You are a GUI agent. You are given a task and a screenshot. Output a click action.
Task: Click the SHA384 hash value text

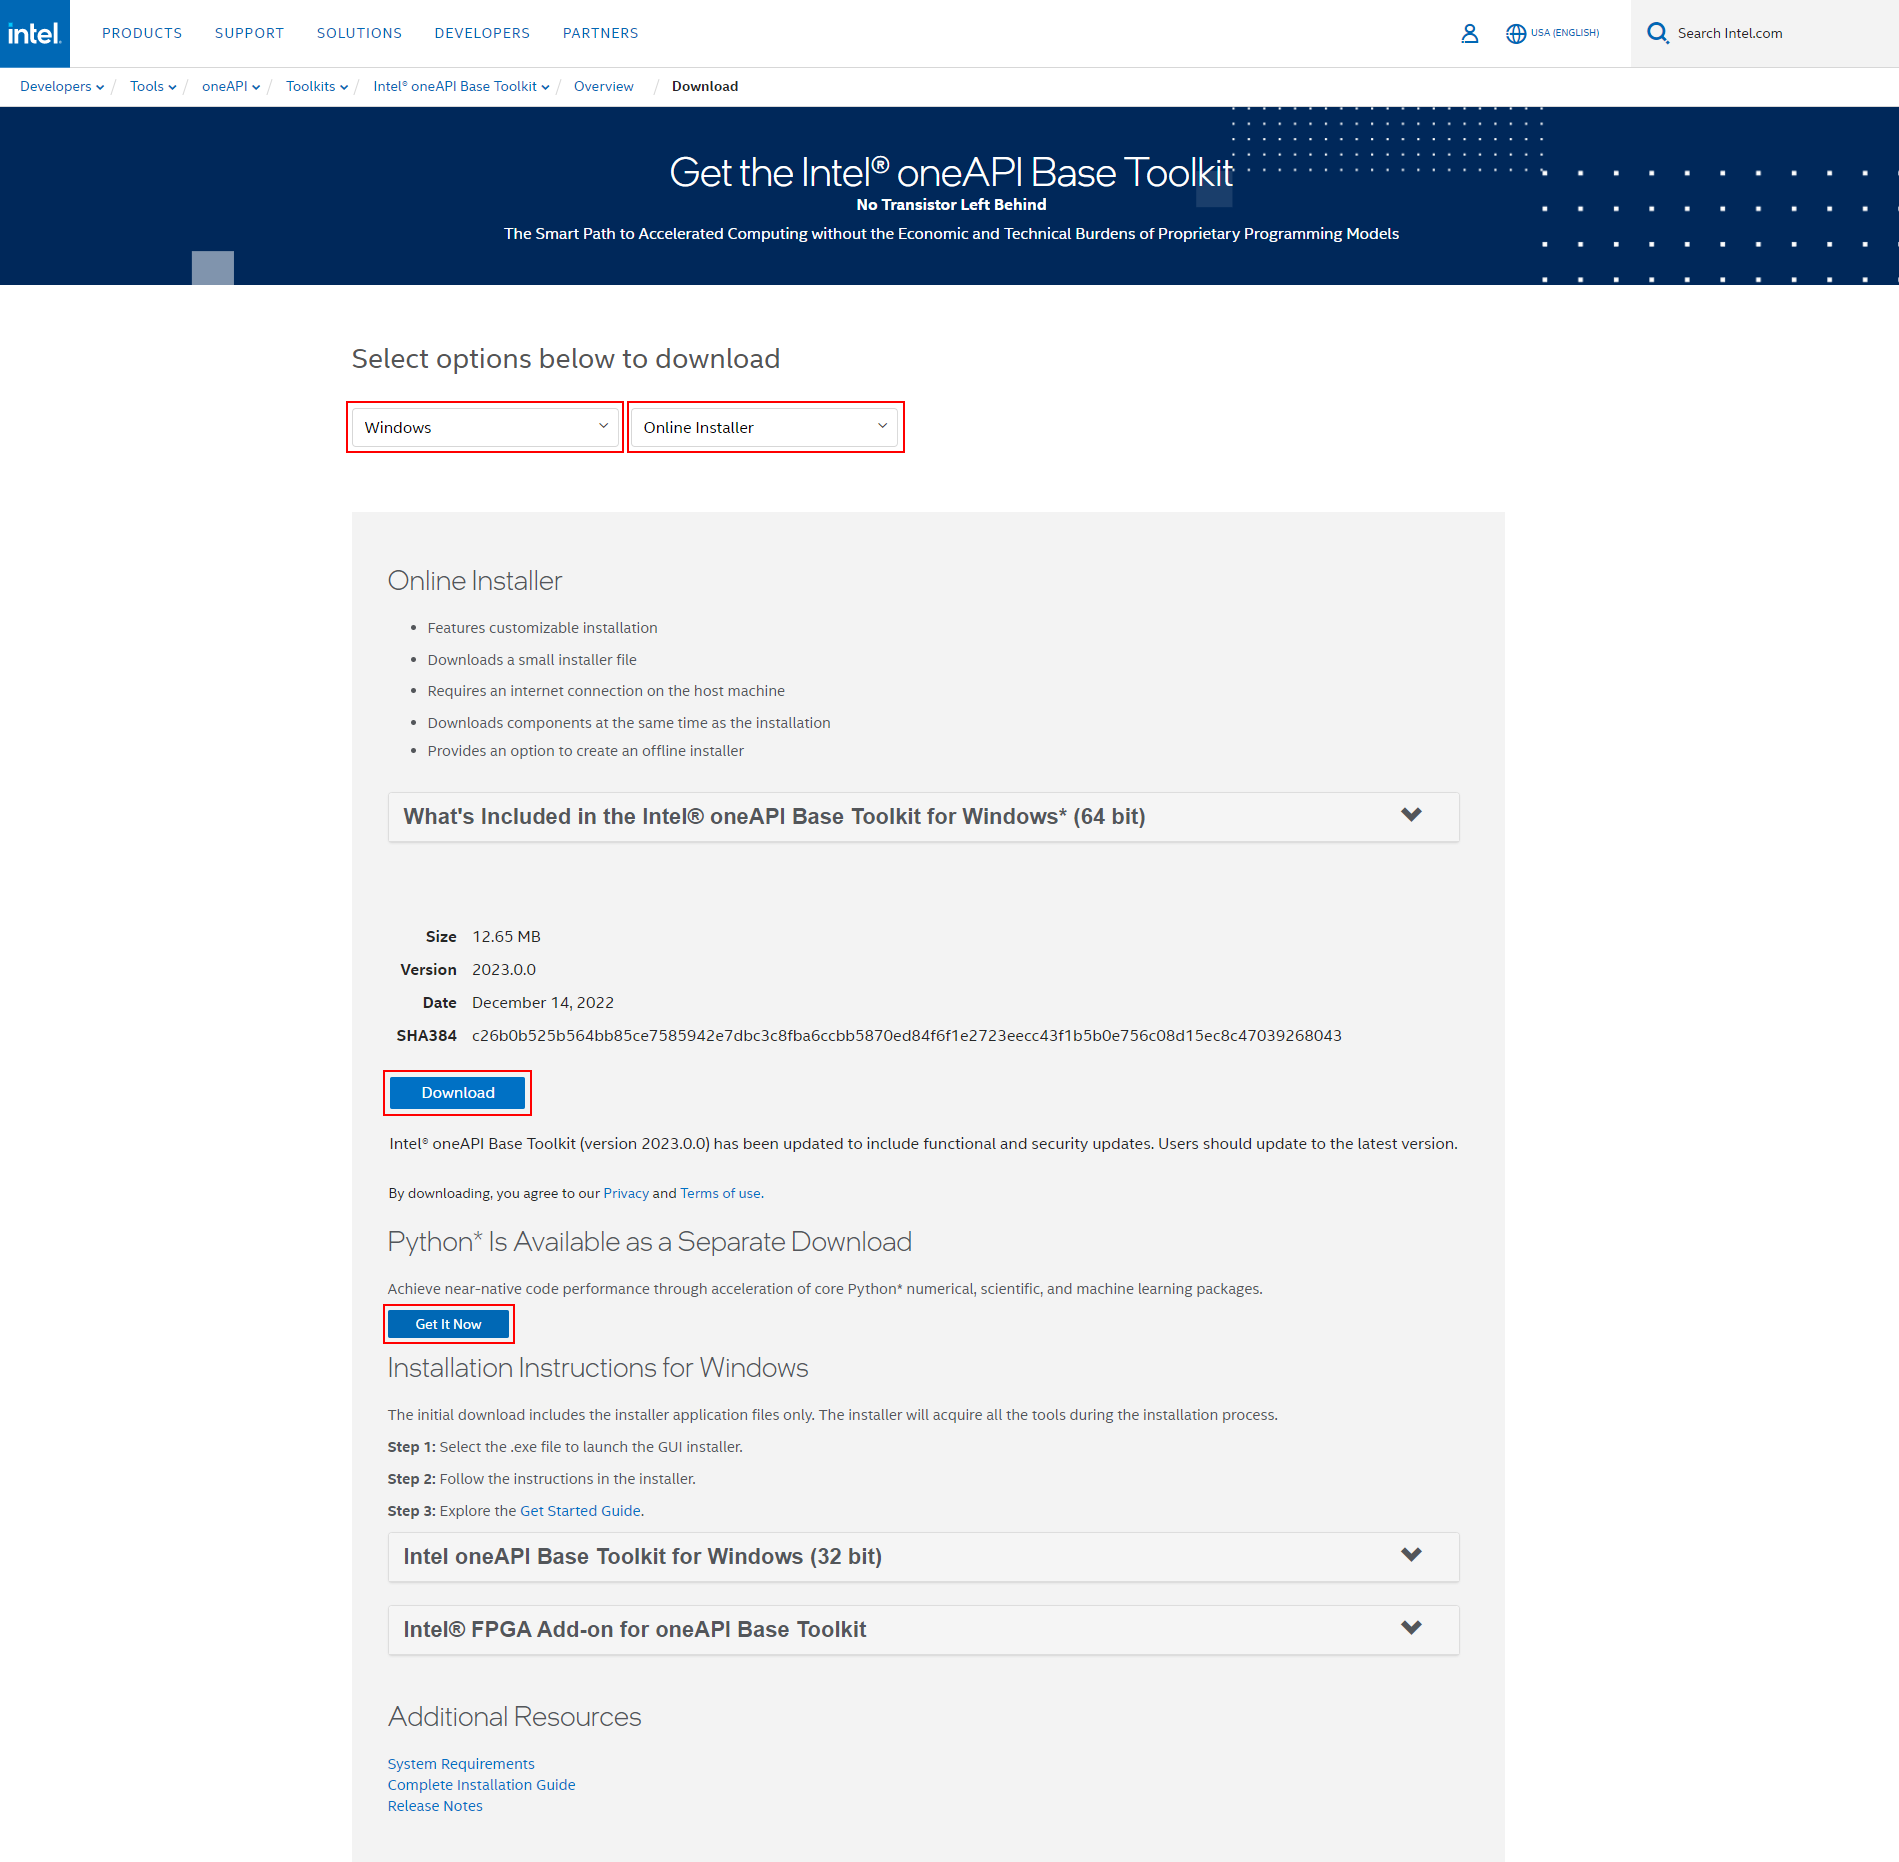coord(907,1036)
